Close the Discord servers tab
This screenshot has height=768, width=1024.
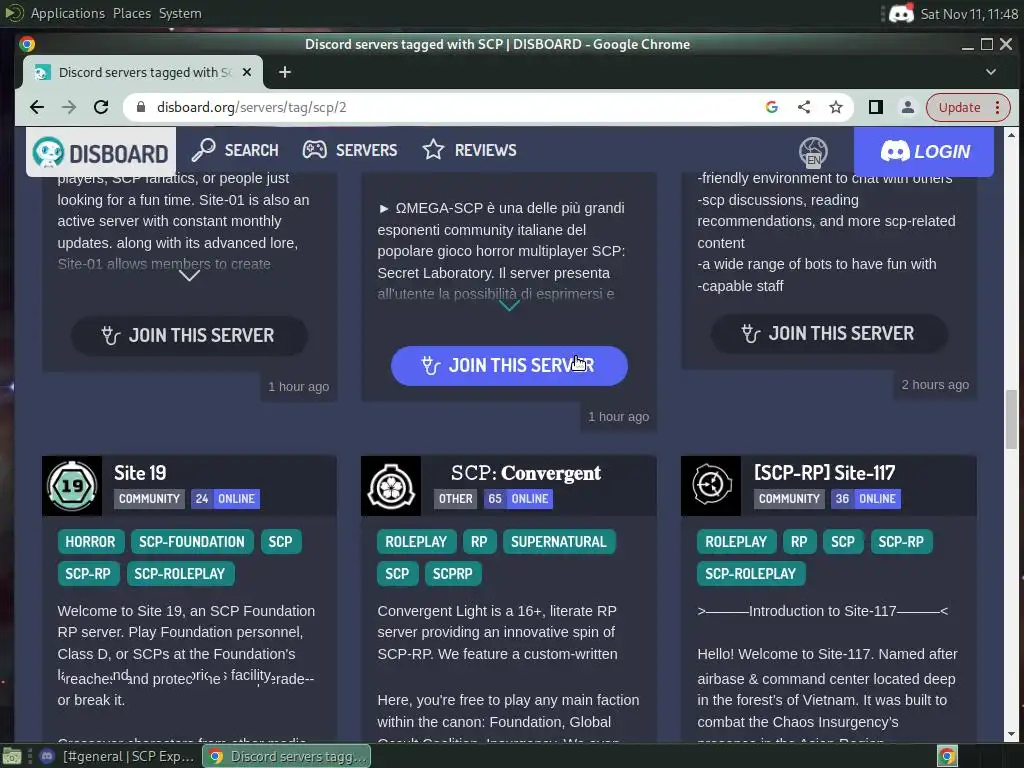(247, 72)
